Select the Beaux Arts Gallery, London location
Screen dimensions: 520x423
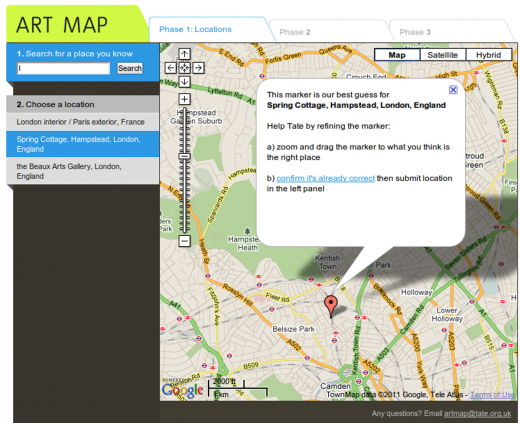[x=83, y=171]
